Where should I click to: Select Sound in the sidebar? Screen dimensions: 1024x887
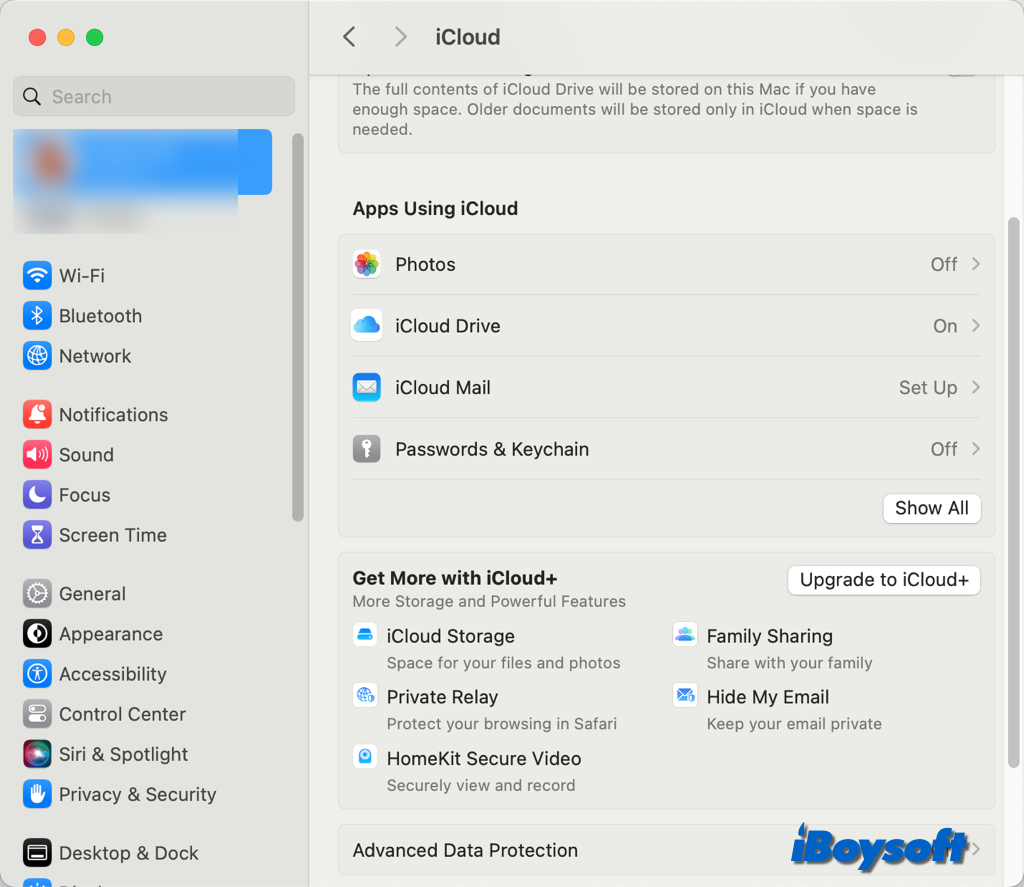(87, 455)
